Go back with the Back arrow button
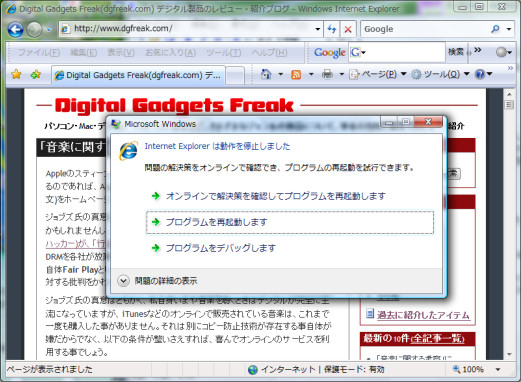The width and height of the screenshot is (521, 382). [x=15, y=30]
